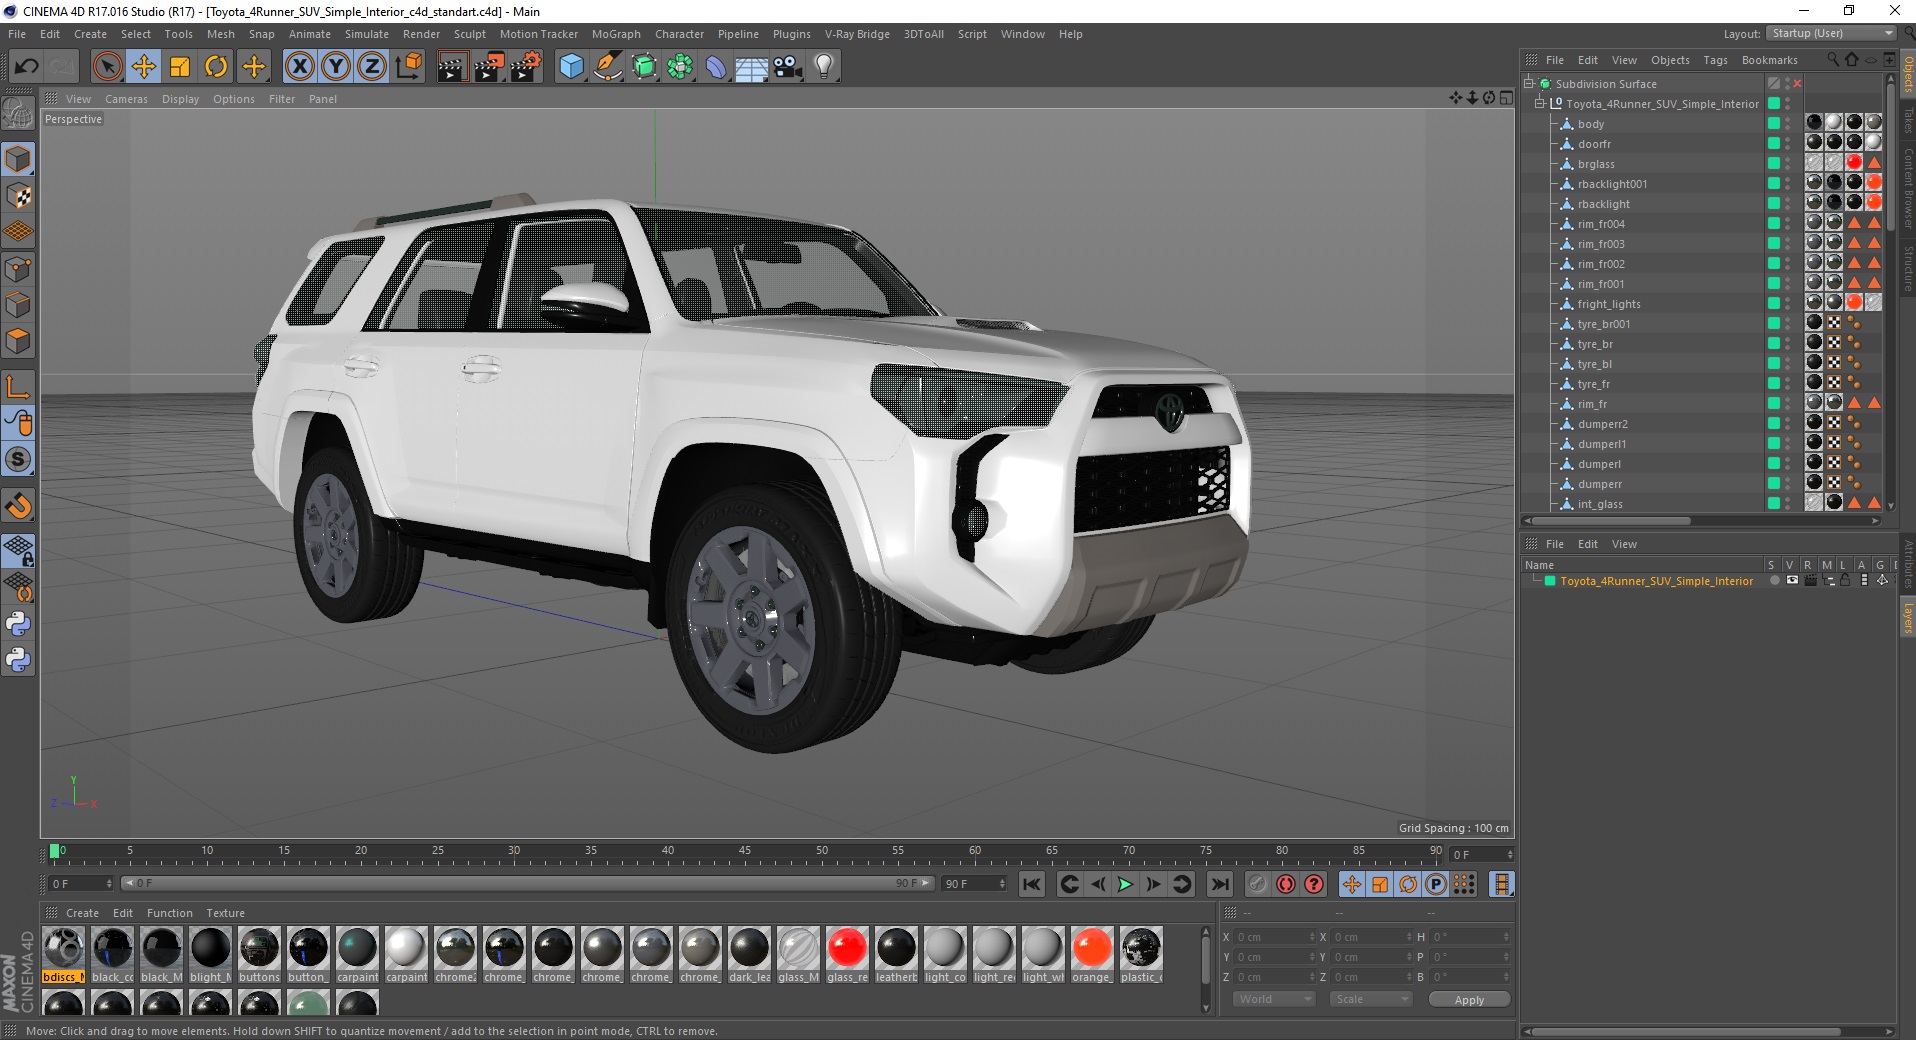Toggle layer color square for rim_fr
This screenshot has height=1040, width=1916.
click(x=1774, y=404)
